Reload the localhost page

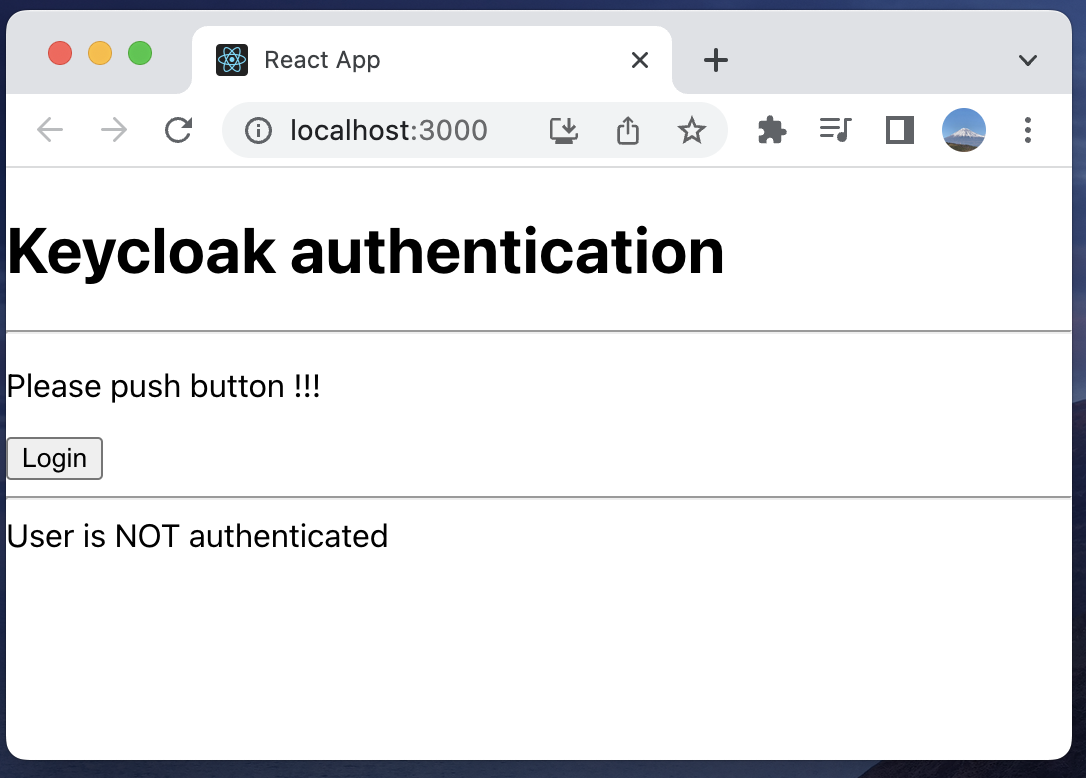[178, 130]
